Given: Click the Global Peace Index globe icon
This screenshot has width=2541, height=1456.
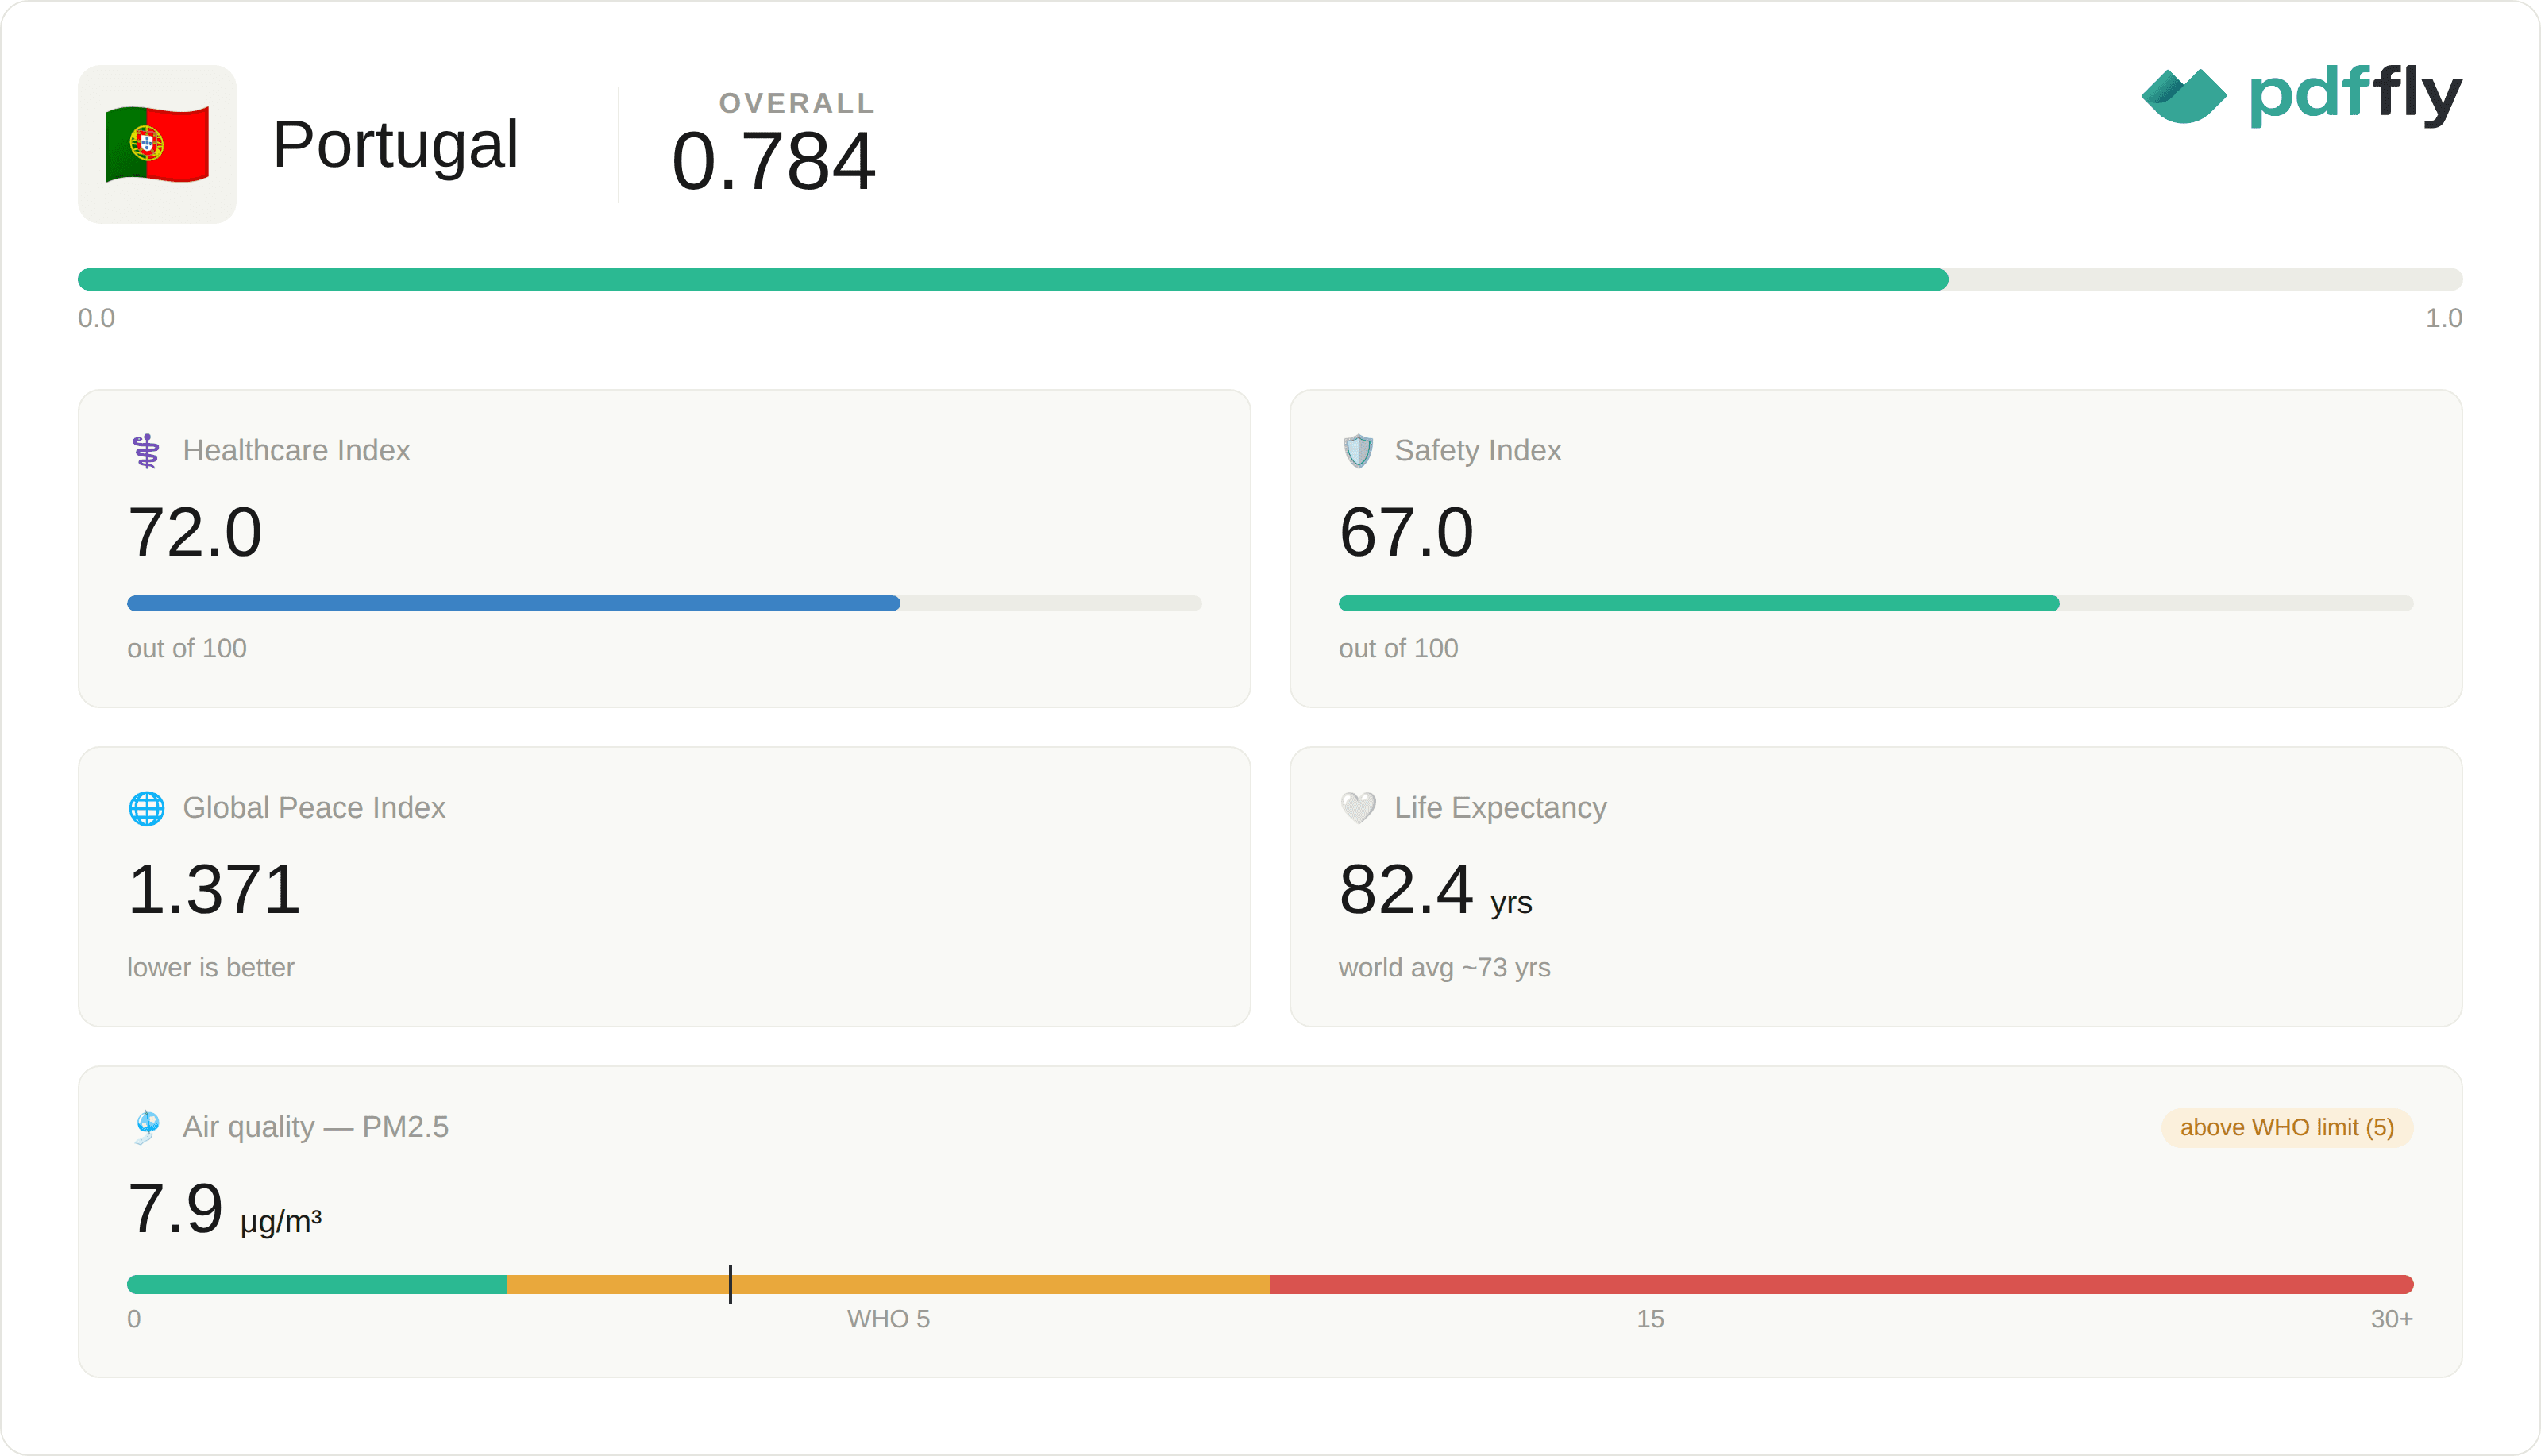Looking at the screenshot, I should click(x=147, y=808).
